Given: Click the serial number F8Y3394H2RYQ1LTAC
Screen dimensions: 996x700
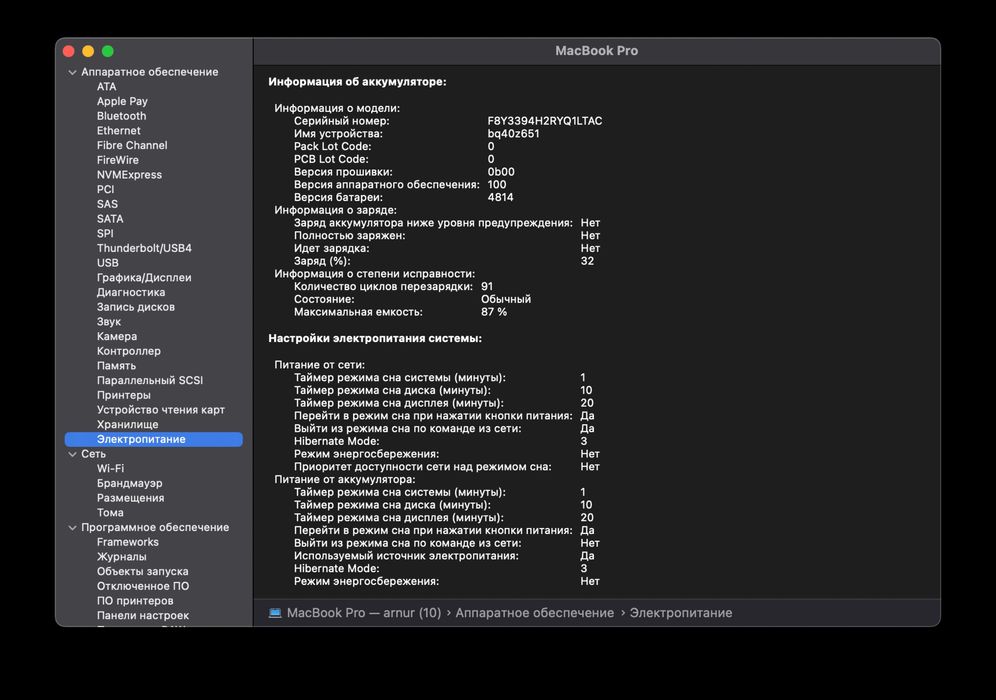Looking at the screenshot, I should [x=544, y=121].
